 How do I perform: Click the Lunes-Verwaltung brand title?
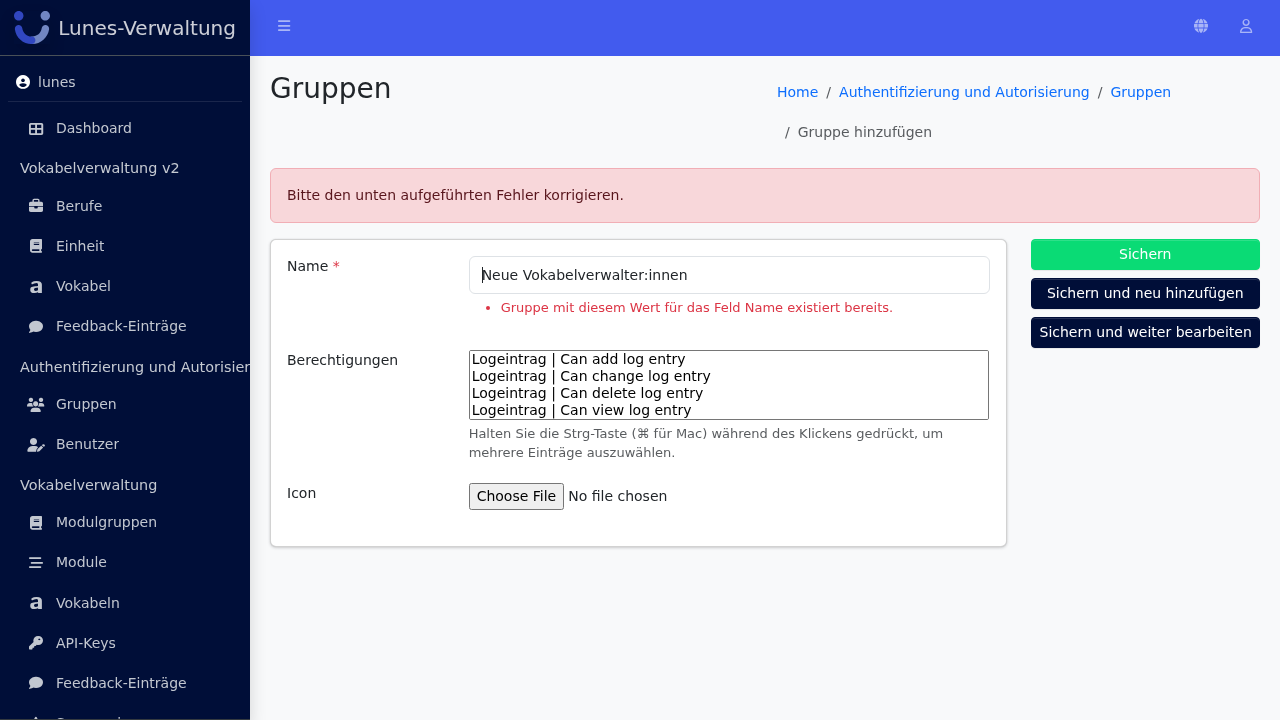tap(147, 28)
